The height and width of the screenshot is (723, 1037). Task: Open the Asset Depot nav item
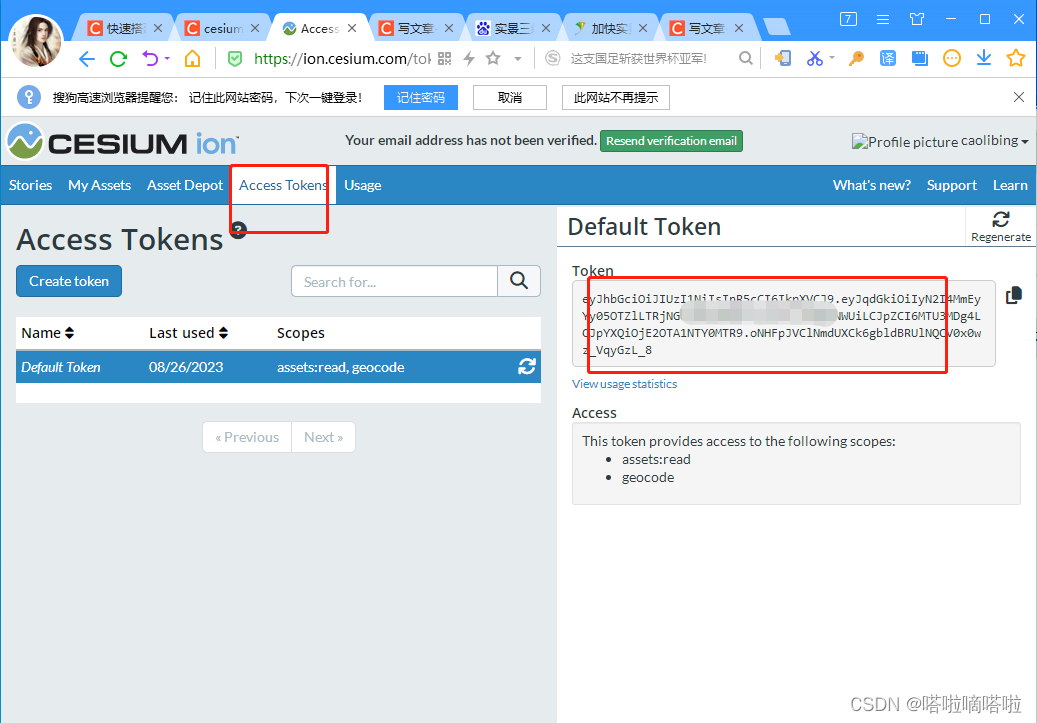click(185, 185)
